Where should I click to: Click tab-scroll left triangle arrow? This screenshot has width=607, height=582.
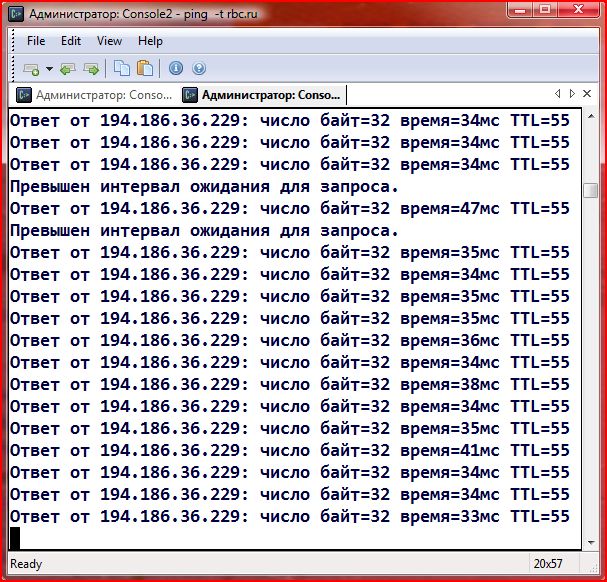click(557, 93)
